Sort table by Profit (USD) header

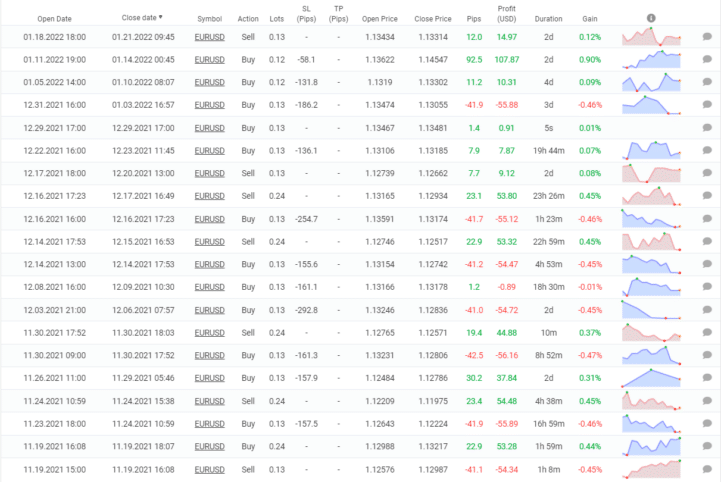pyautogui.click(x=506, y=14)
